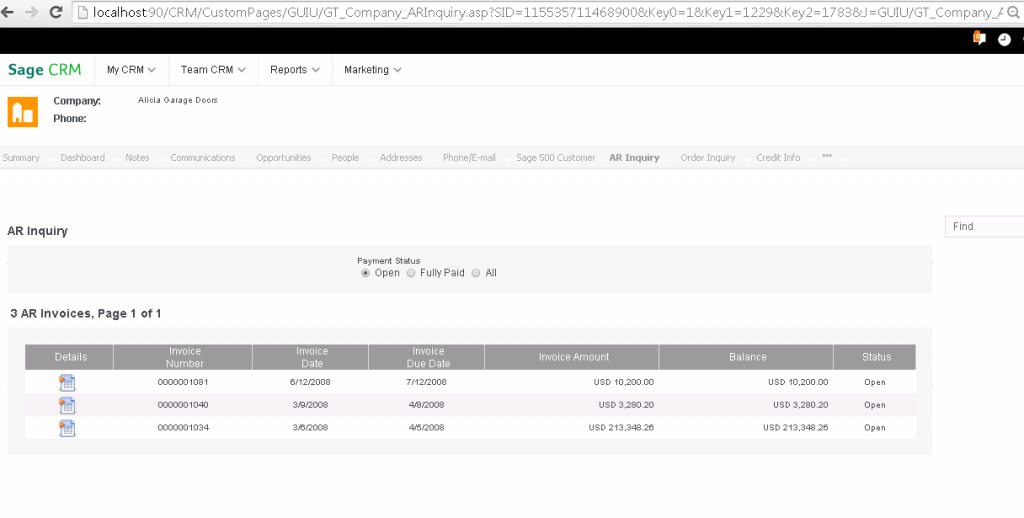Click the Invoice Amount column header
The height and width of the screenshot is (518, 1024).
pyautogui.click(x=571, y=357)
